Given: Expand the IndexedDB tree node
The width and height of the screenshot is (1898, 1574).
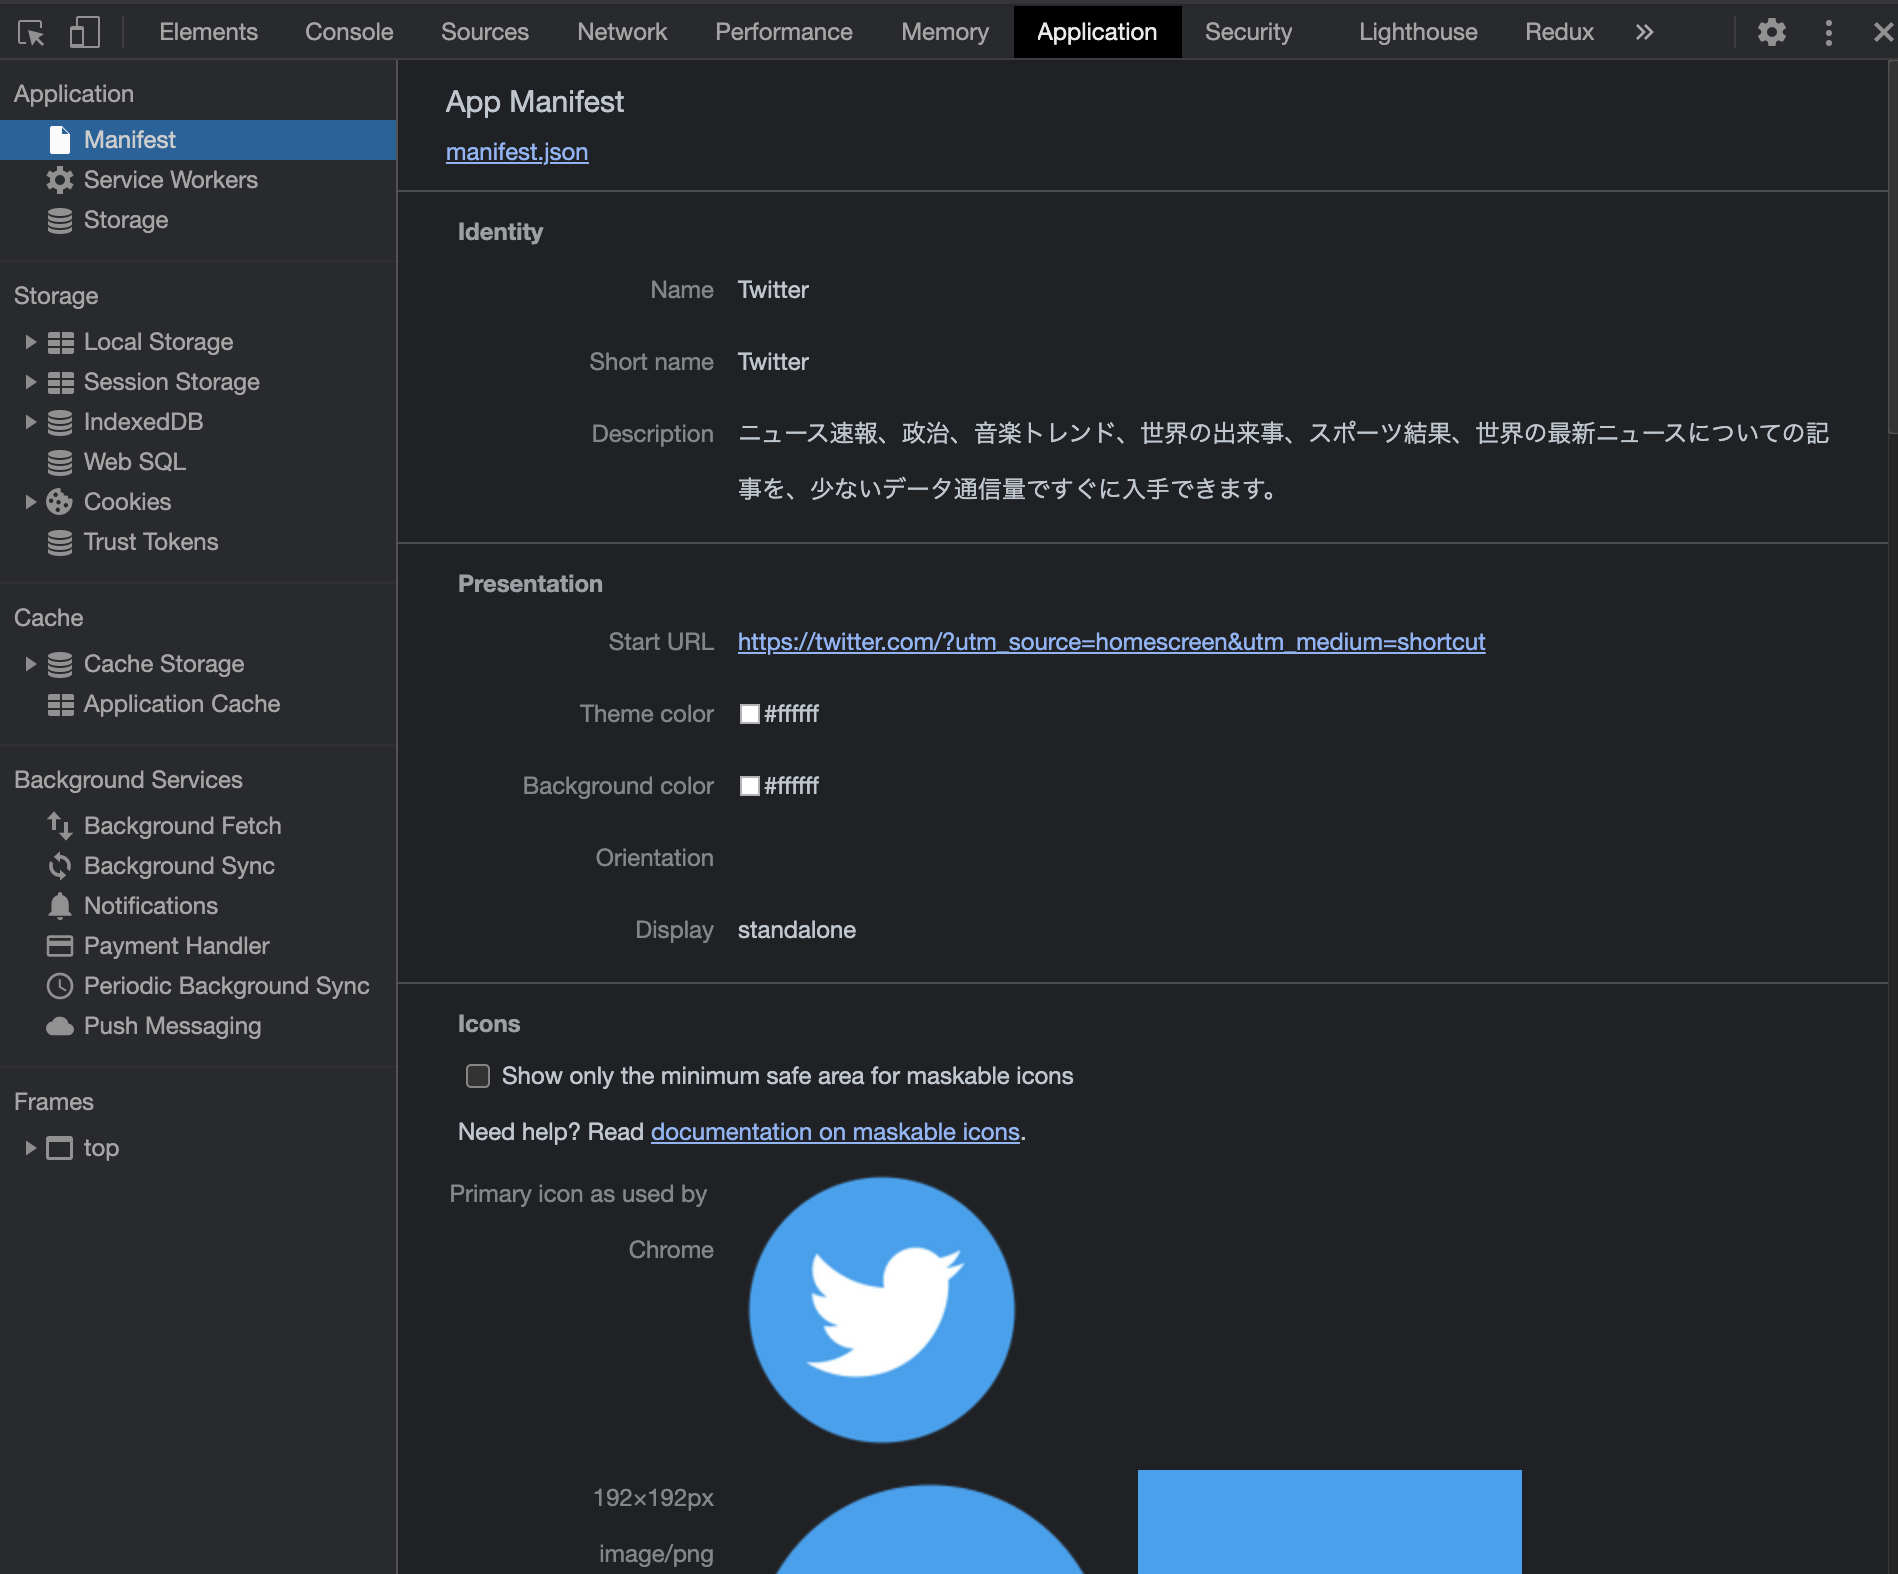Looking at the screenshot, I should pos(30,422).
